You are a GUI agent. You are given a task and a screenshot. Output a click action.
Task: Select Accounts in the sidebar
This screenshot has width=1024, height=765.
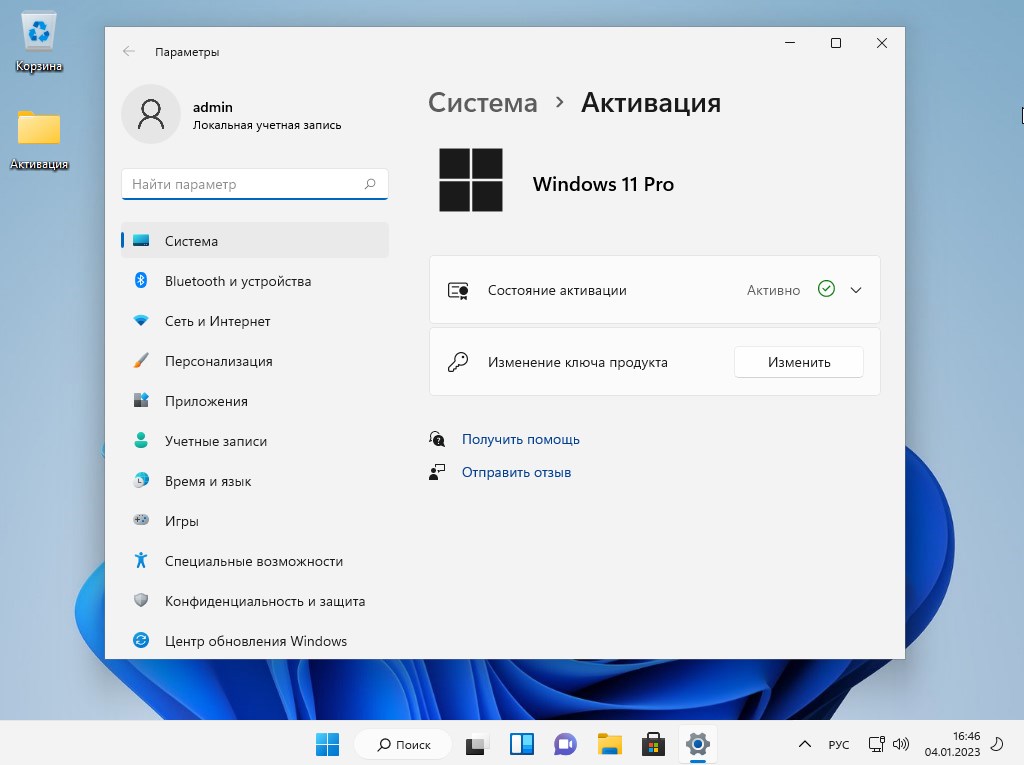click(215, 441)
